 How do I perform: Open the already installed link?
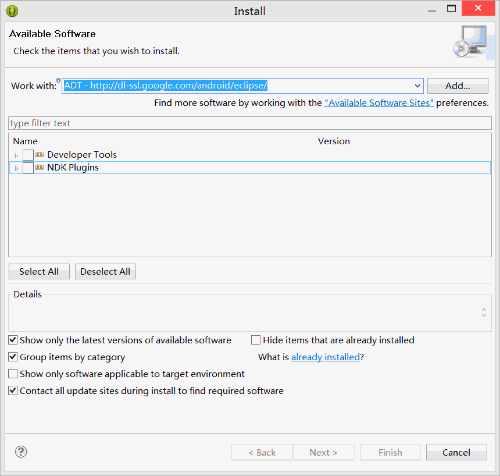(x=326, y=357)
